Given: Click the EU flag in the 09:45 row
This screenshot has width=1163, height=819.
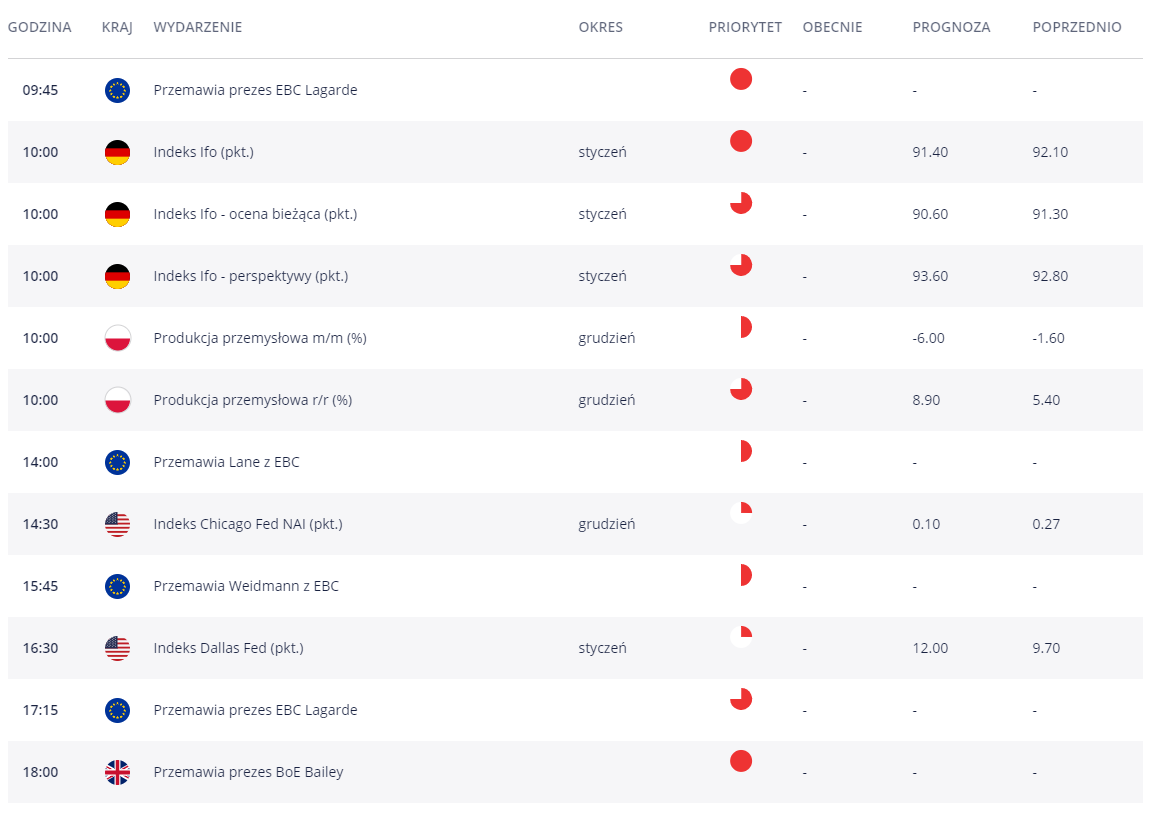Looking at the screenshot, I should coord(117,91).
